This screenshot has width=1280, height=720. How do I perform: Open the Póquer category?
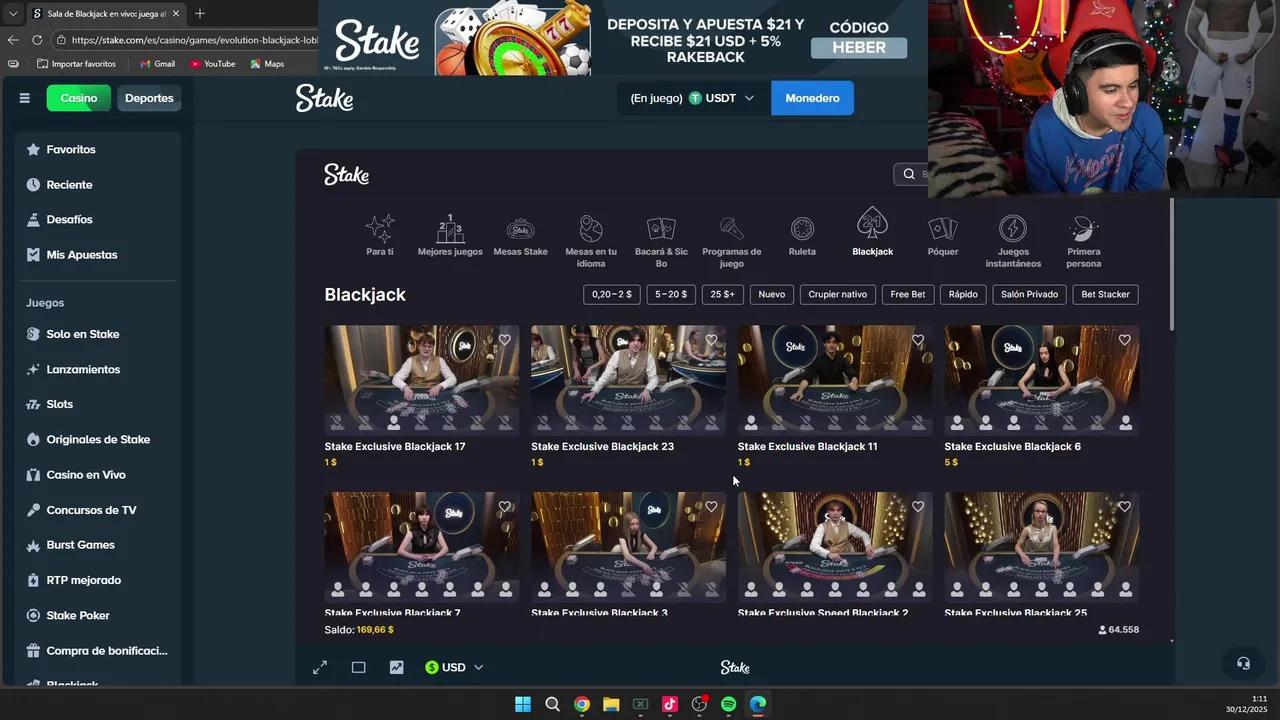pyautogui.click(x=942, y=227)
